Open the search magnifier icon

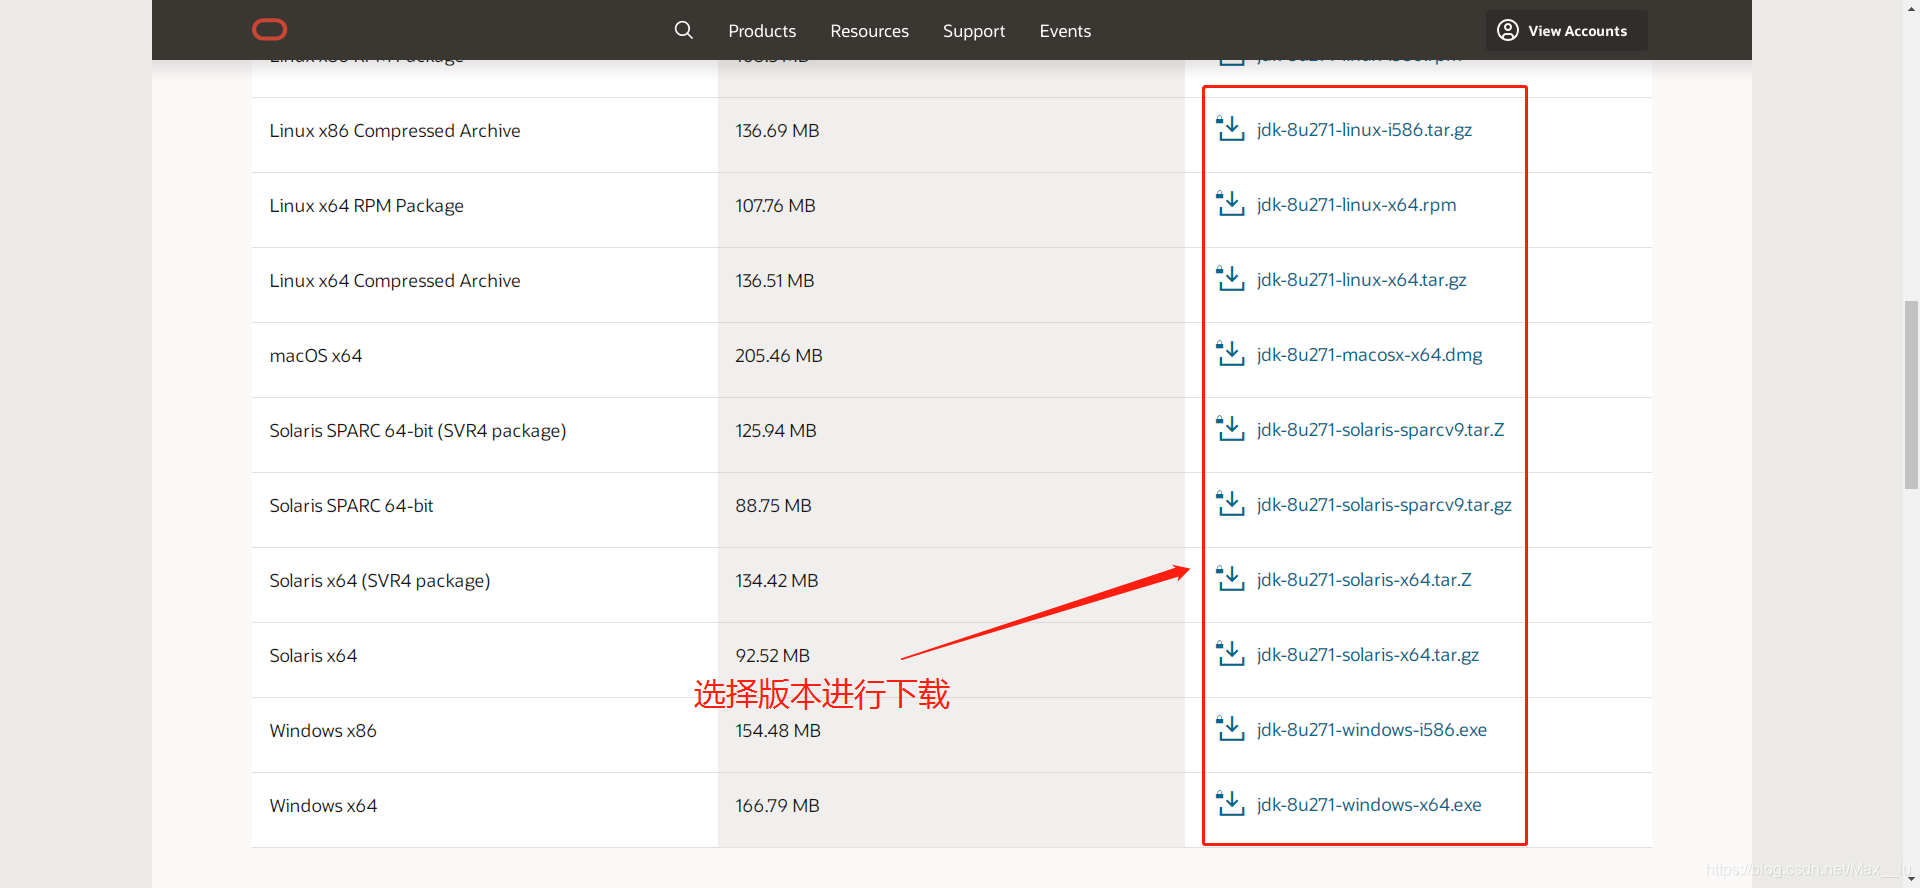684,30
